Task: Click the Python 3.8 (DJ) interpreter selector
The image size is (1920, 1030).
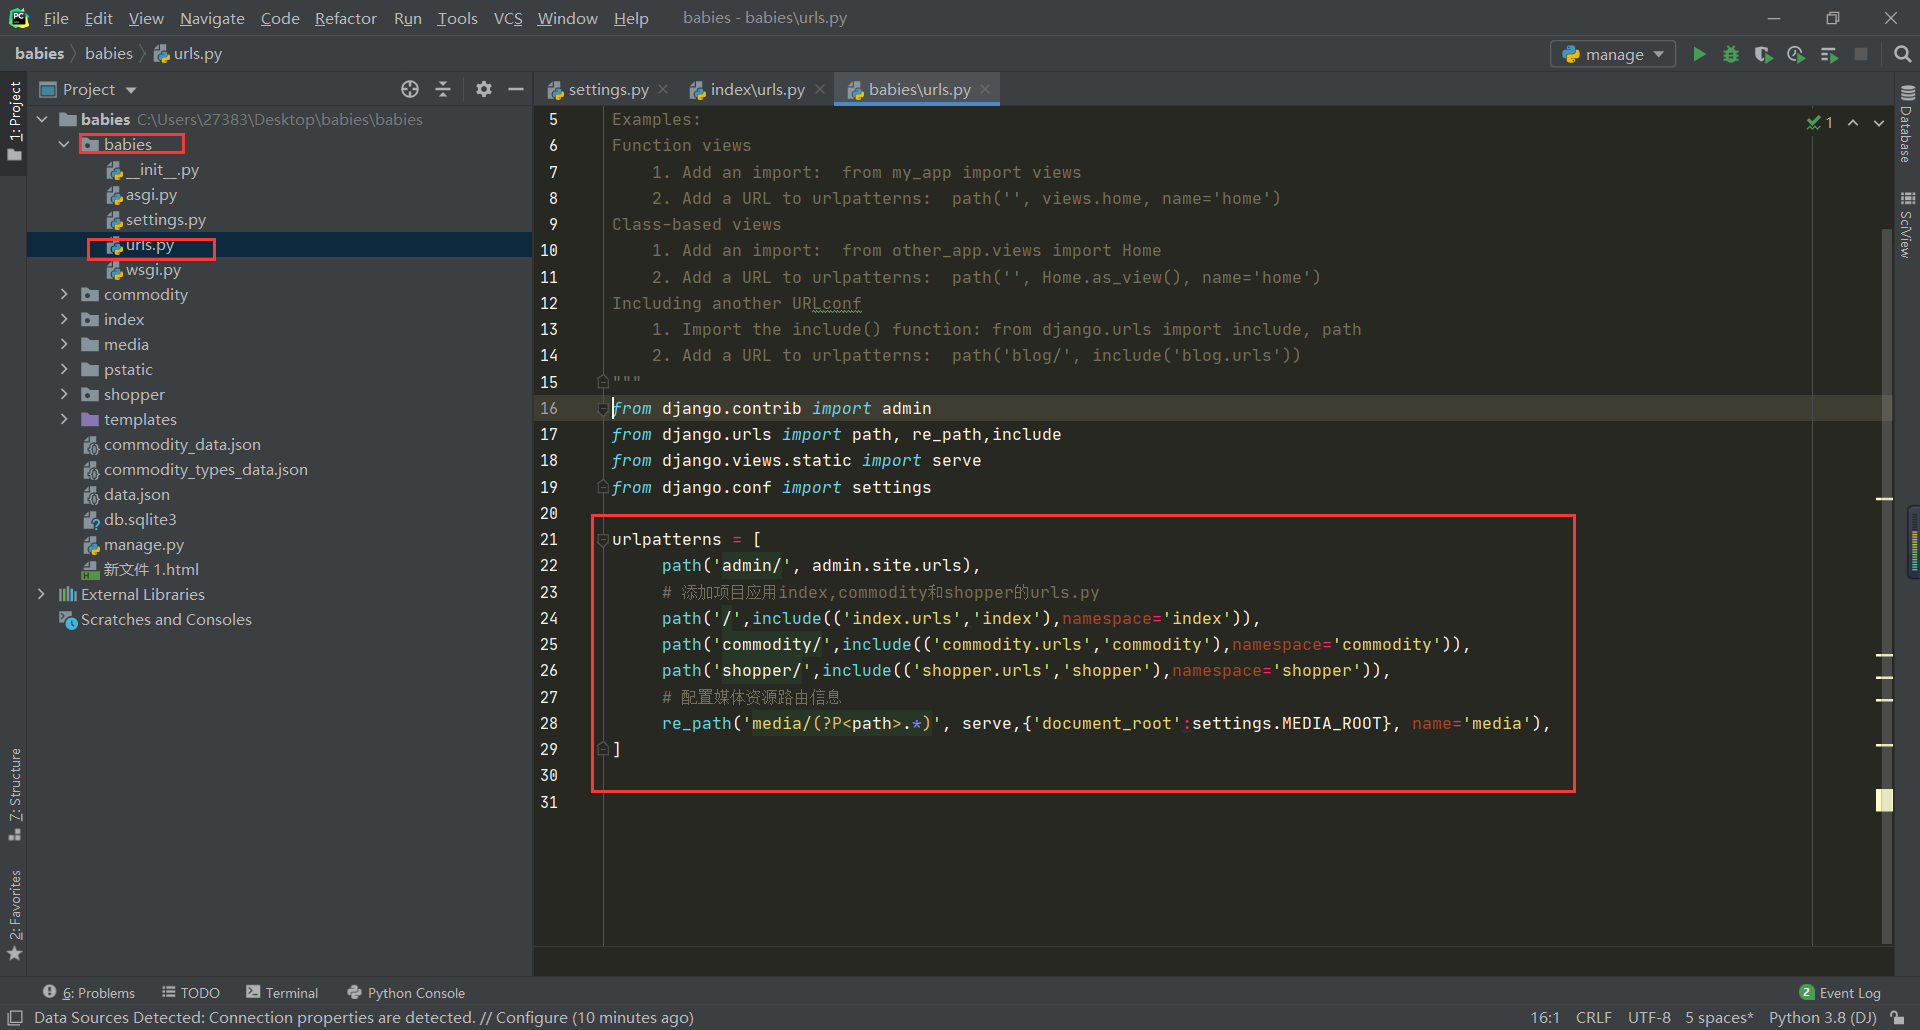Action: tap(1822, 1017)
